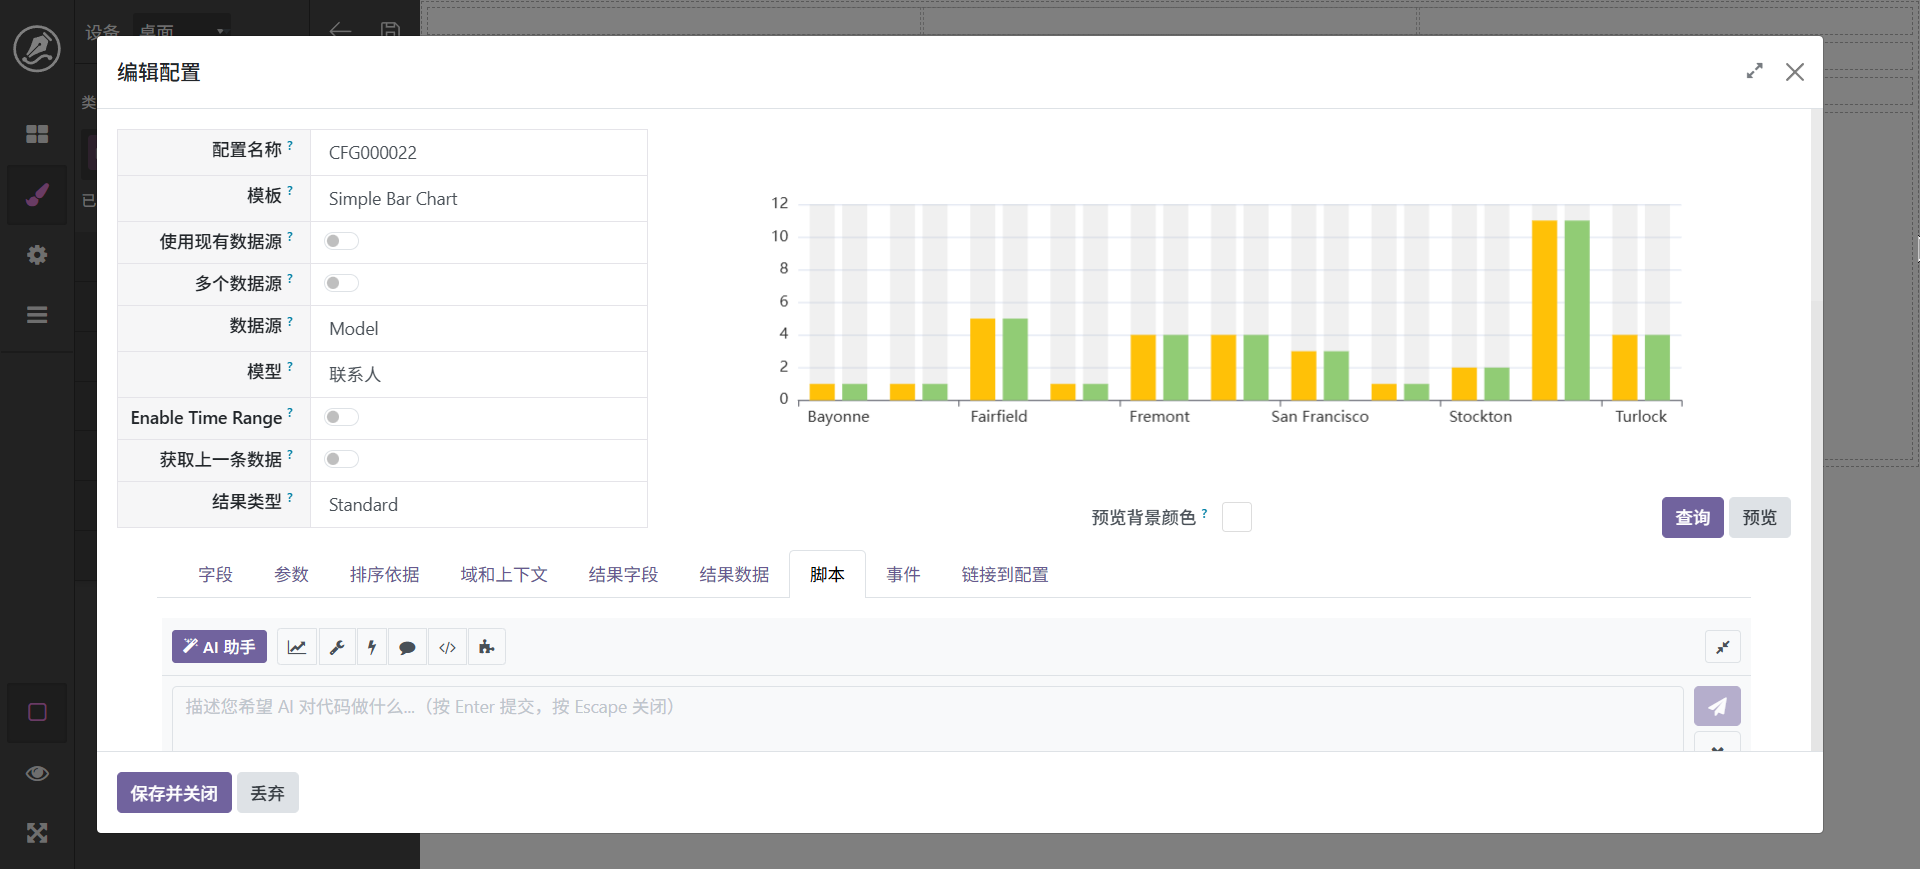Open the 模板 Simple Bar Chart dropdown
This screenshot has width=1920, height=869.
478,199
